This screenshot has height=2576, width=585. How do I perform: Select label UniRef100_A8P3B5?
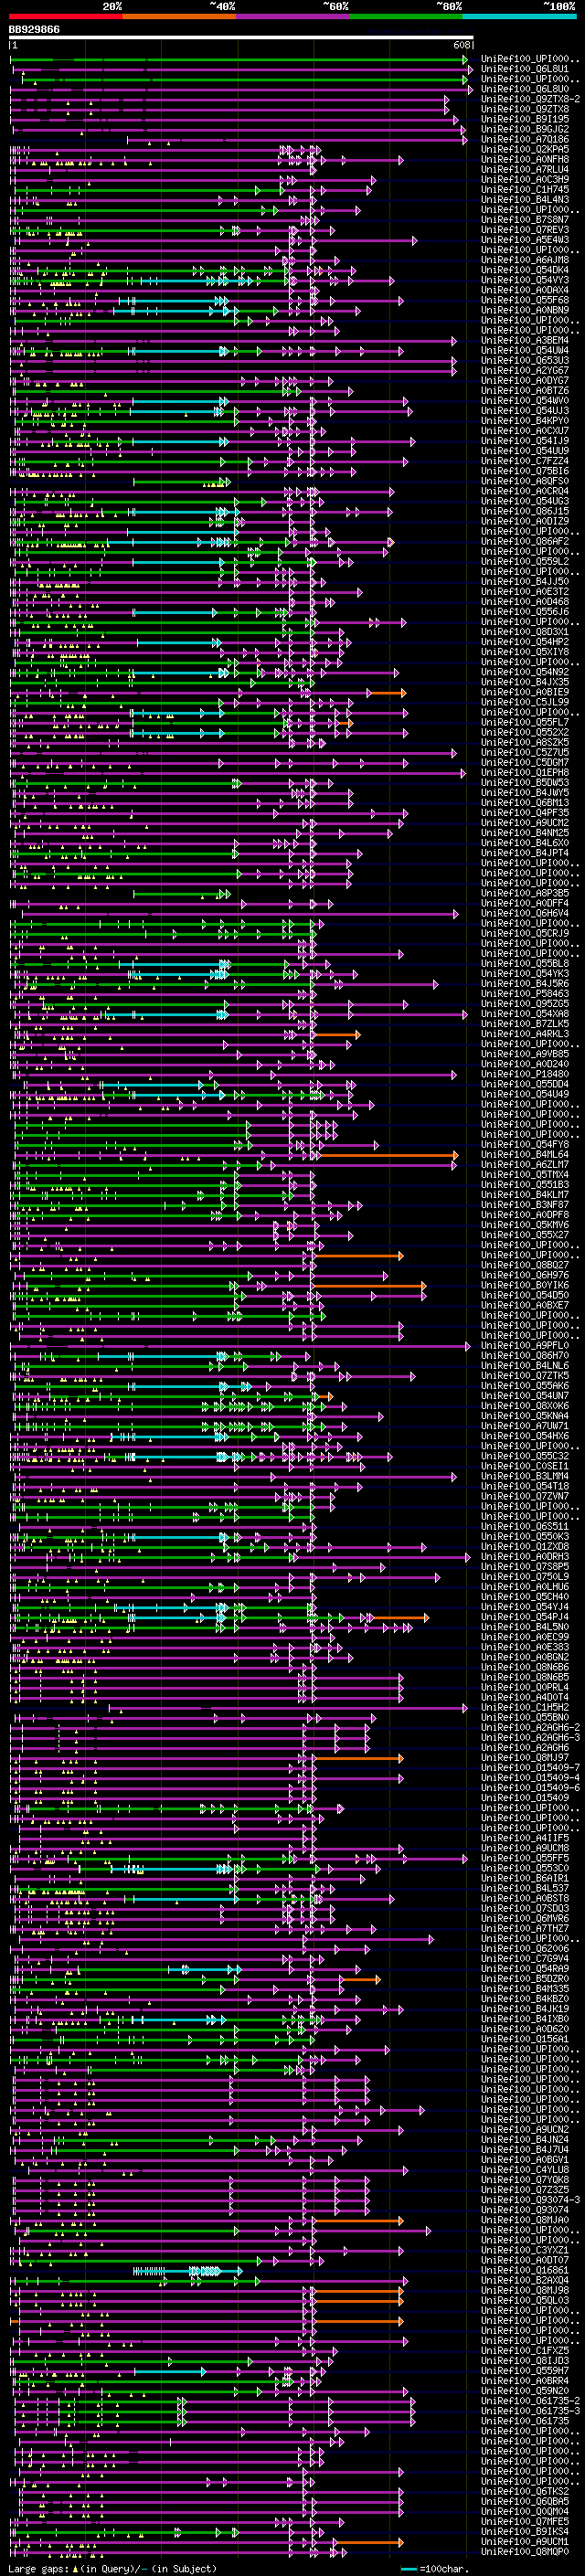click(x=525, y=893)
